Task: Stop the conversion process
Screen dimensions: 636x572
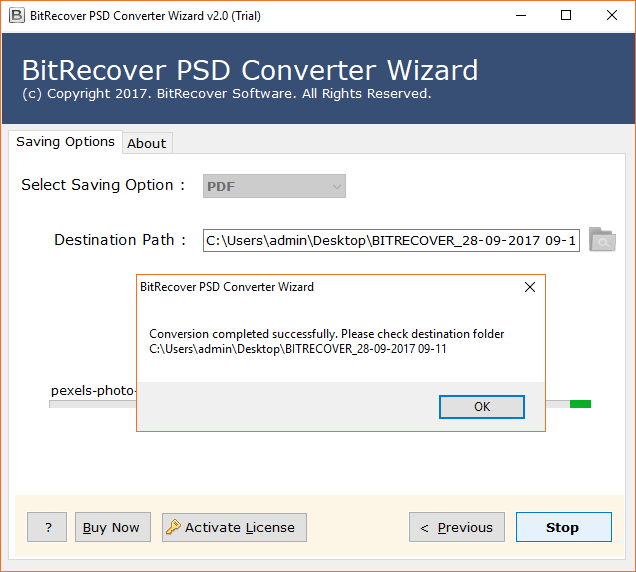Action: click(564, 527)
